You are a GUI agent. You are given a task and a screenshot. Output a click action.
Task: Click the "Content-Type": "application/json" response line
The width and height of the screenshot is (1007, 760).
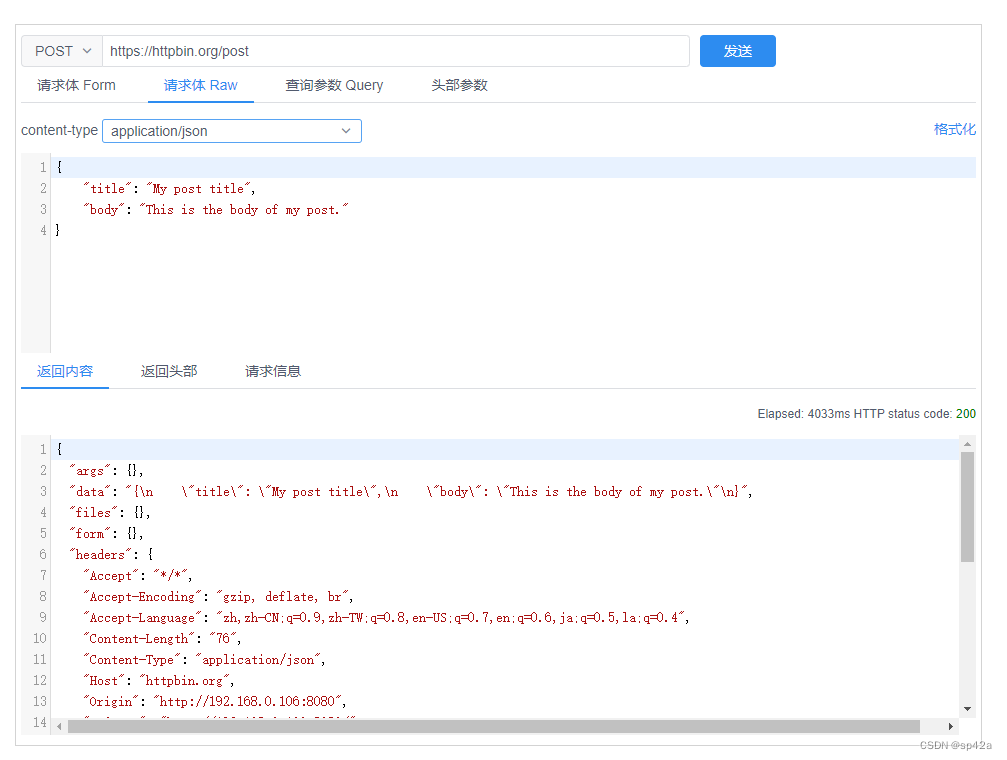point(204,660)
